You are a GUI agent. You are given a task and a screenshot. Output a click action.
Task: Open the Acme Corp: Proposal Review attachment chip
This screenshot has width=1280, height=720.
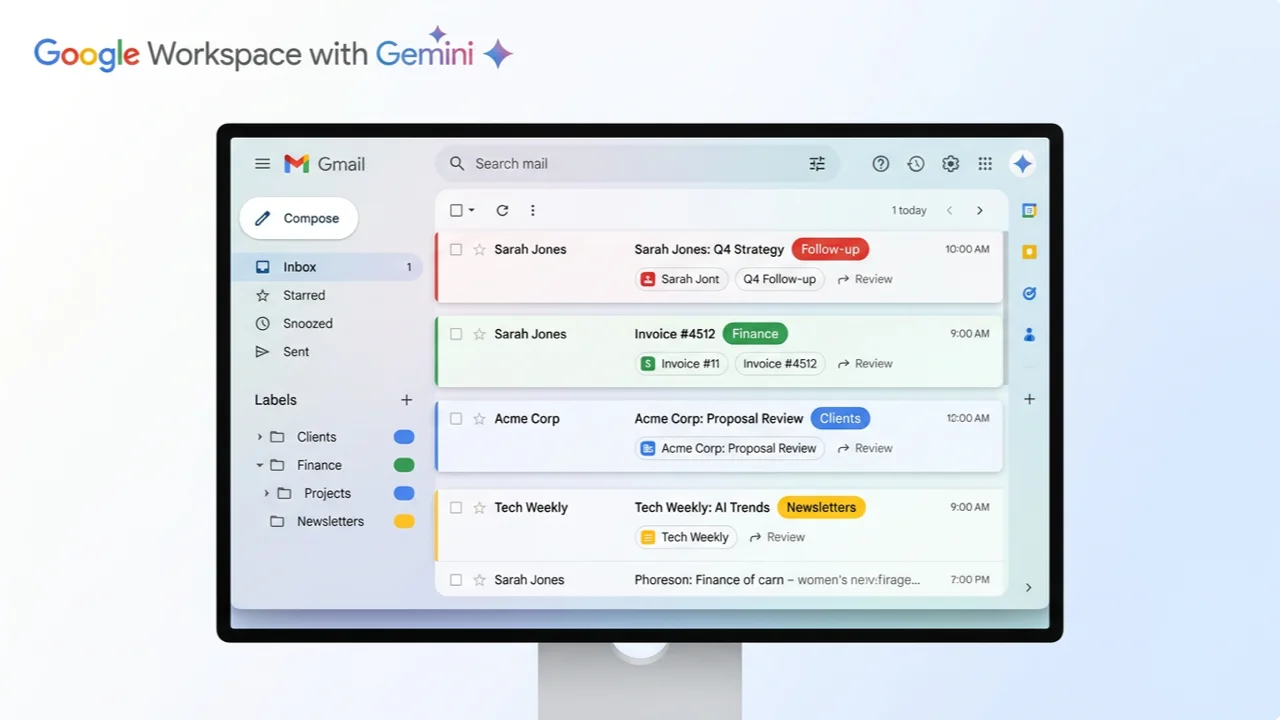[x=730, y=449]
